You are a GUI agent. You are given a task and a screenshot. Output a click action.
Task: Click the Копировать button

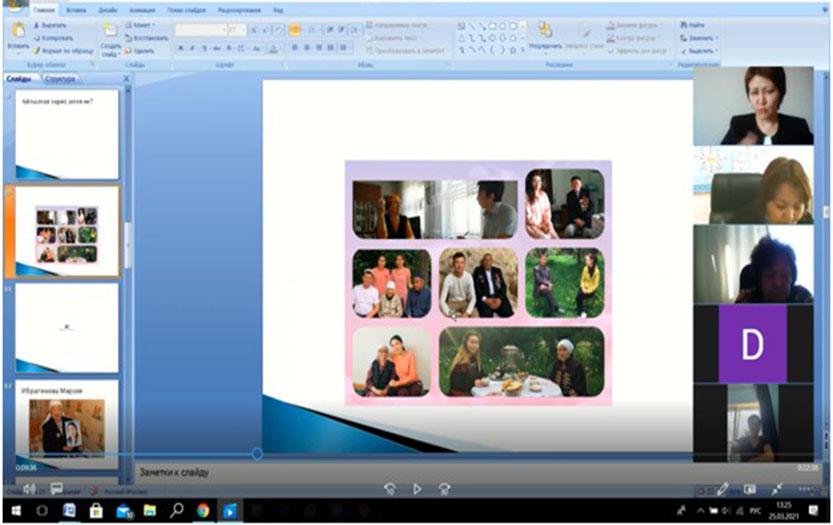53,38
